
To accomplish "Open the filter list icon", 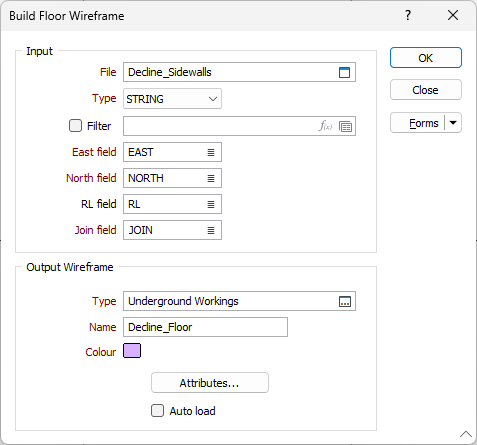I will pos(345,126).
